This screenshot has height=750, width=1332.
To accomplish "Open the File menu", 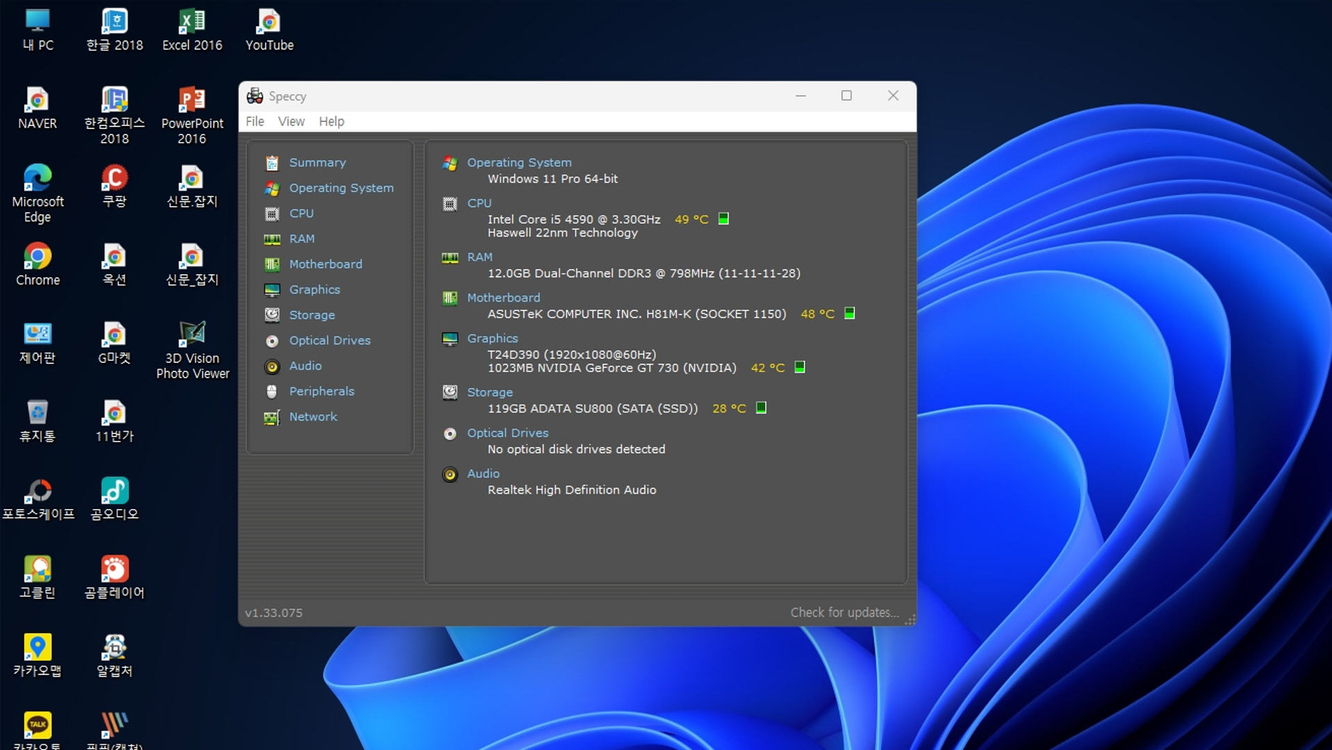I will pos(255,121).
